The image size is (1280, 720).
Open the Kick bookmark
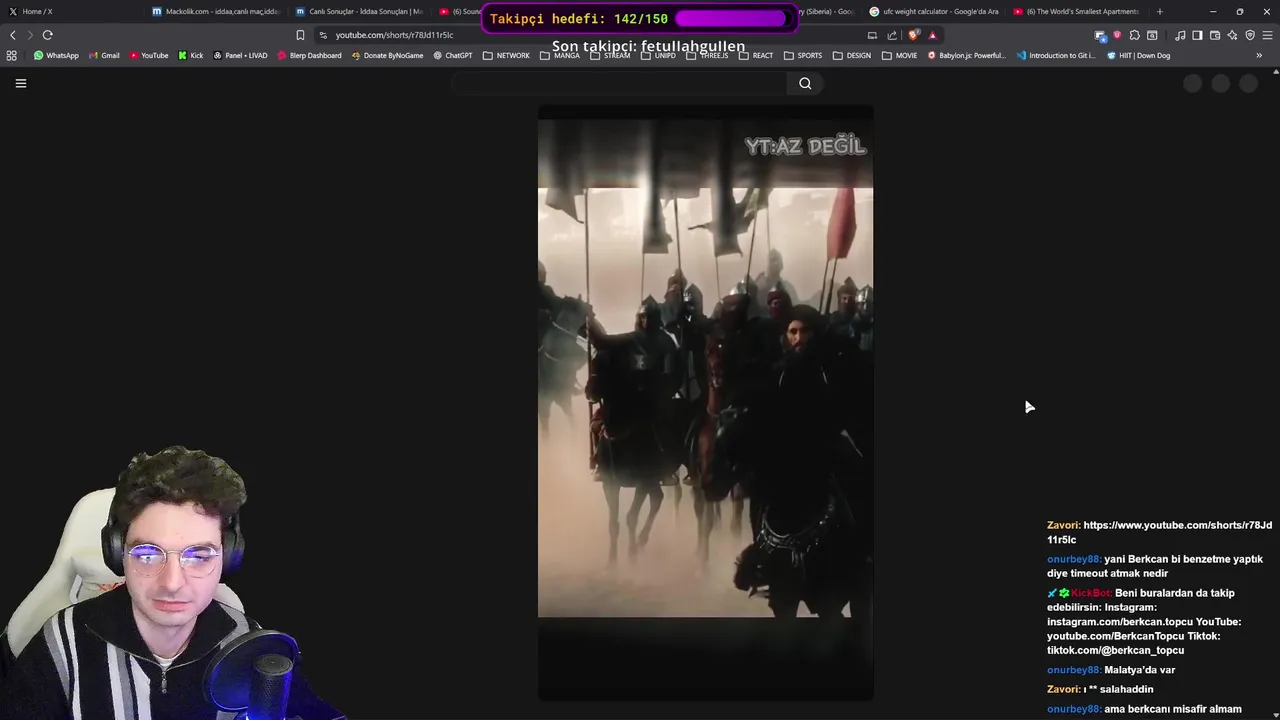point(190,55)
